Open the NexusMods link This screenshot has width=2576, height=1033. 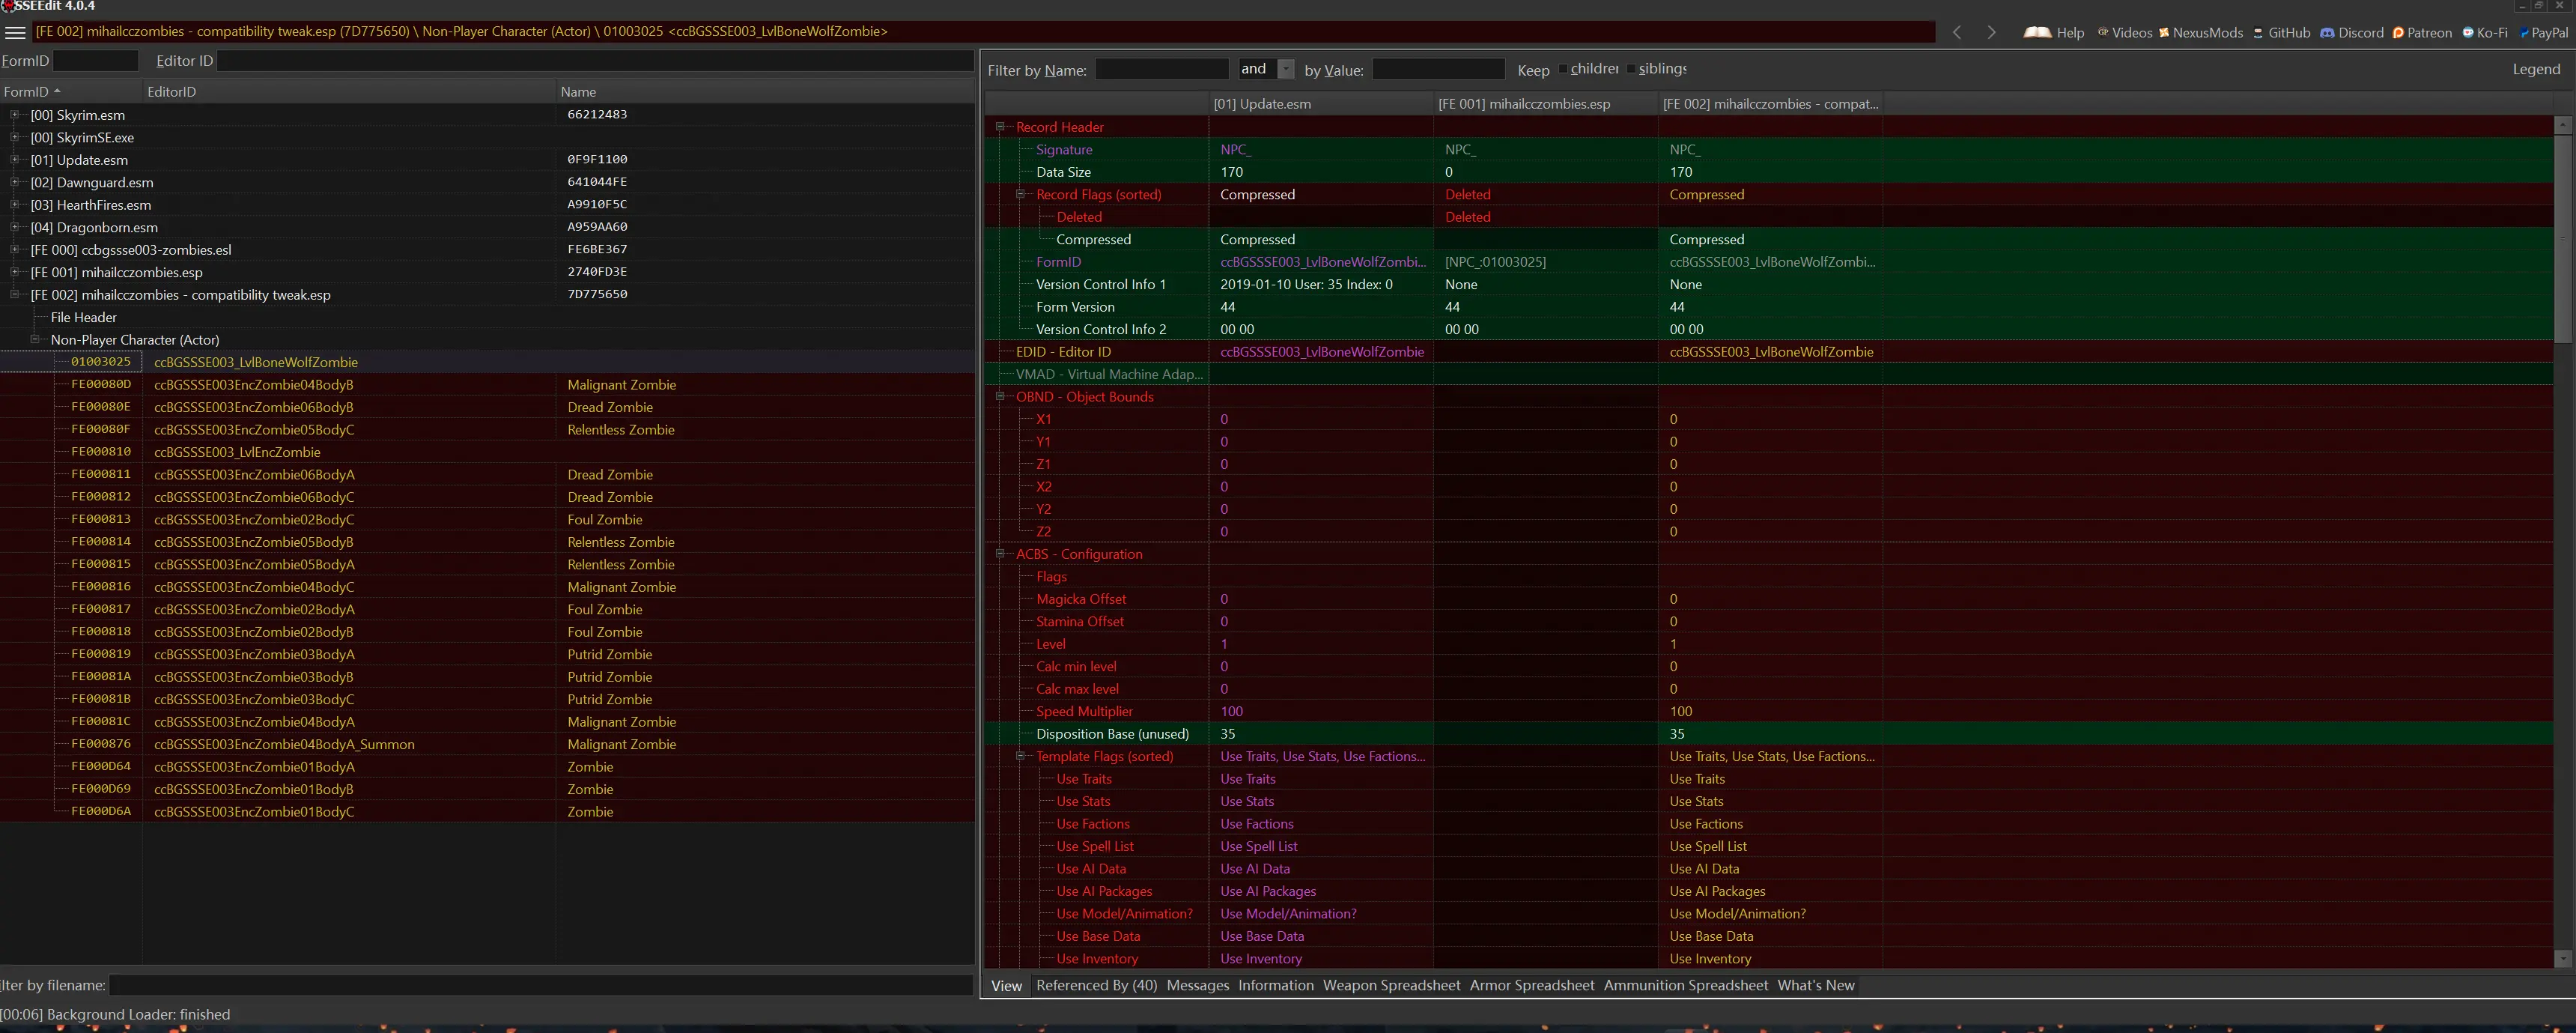pyautogui.click(x=2200, y=32)
